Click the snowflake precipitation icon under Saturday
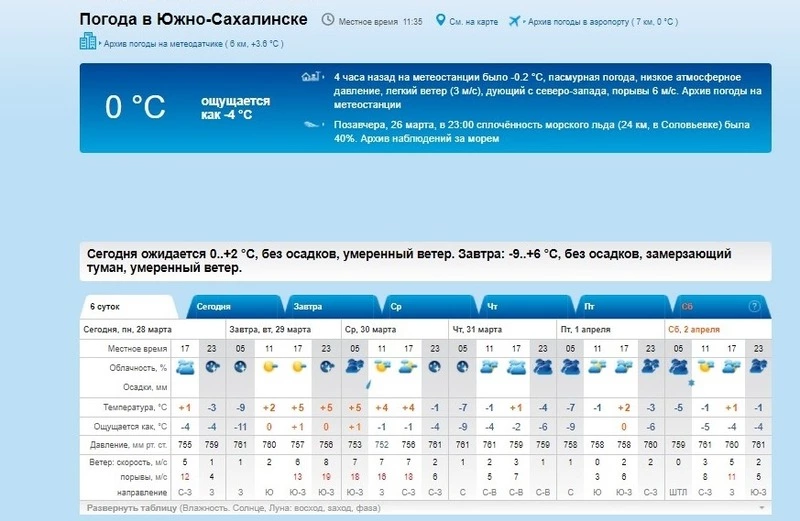Image resolution: width=800 pixels, height=521 pixels. (691, 384)
